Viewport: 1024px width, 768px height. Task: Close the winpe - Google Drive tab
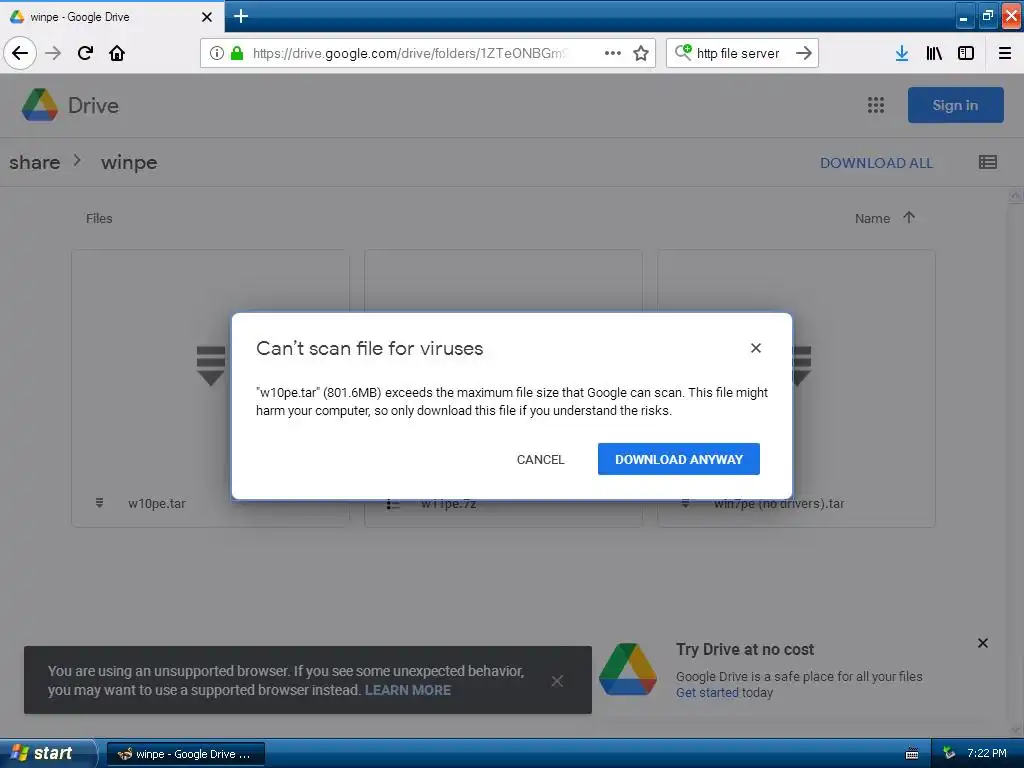[206, 17]
